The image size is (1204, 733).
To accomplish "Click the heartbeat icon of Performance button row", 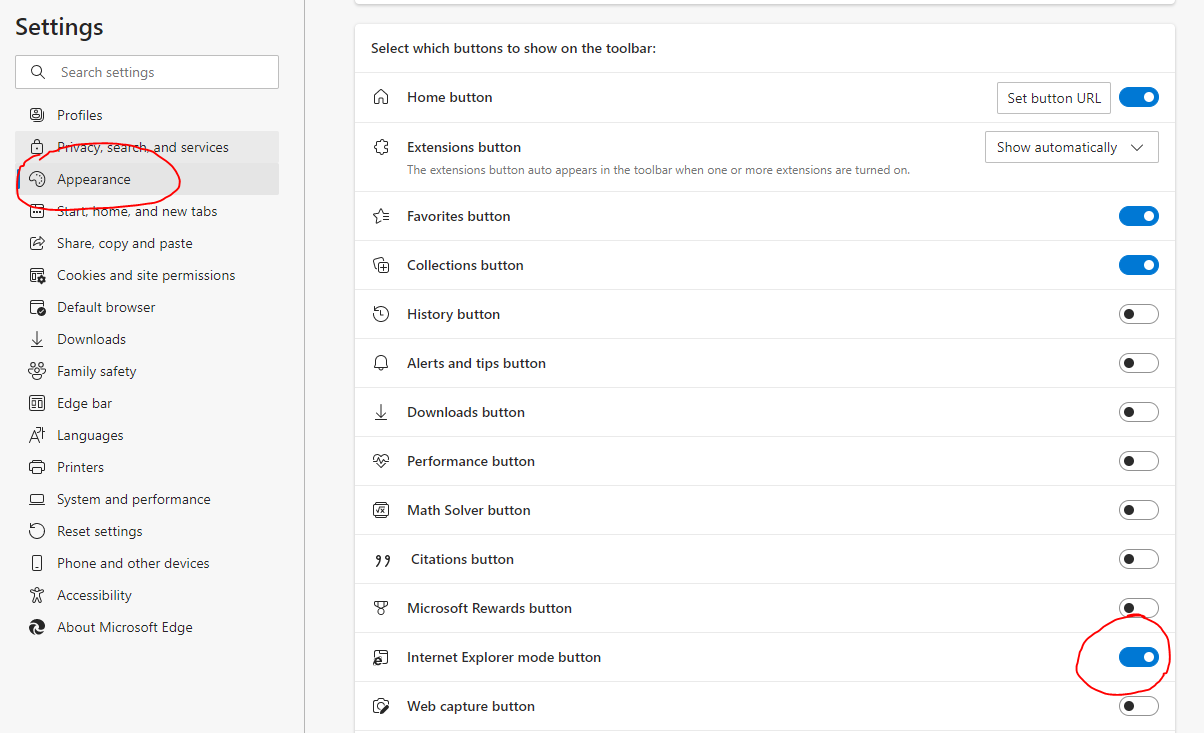I will click(380, 461).
